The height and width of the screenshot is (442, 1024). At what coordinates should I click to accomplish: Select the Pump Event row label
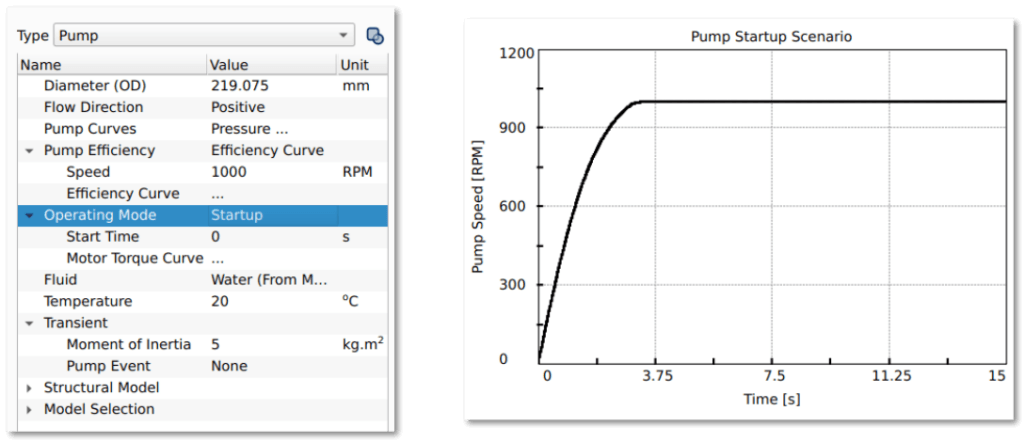pos(108,366)
